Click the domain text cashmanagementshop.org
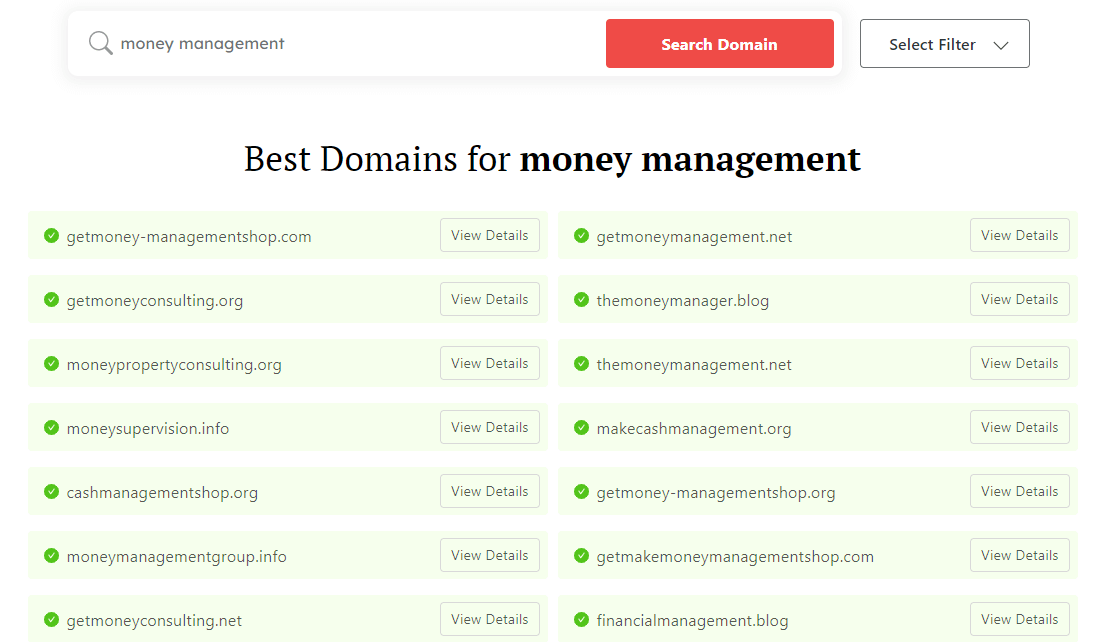Screen dimensions: 1112x642 point(162,492)
